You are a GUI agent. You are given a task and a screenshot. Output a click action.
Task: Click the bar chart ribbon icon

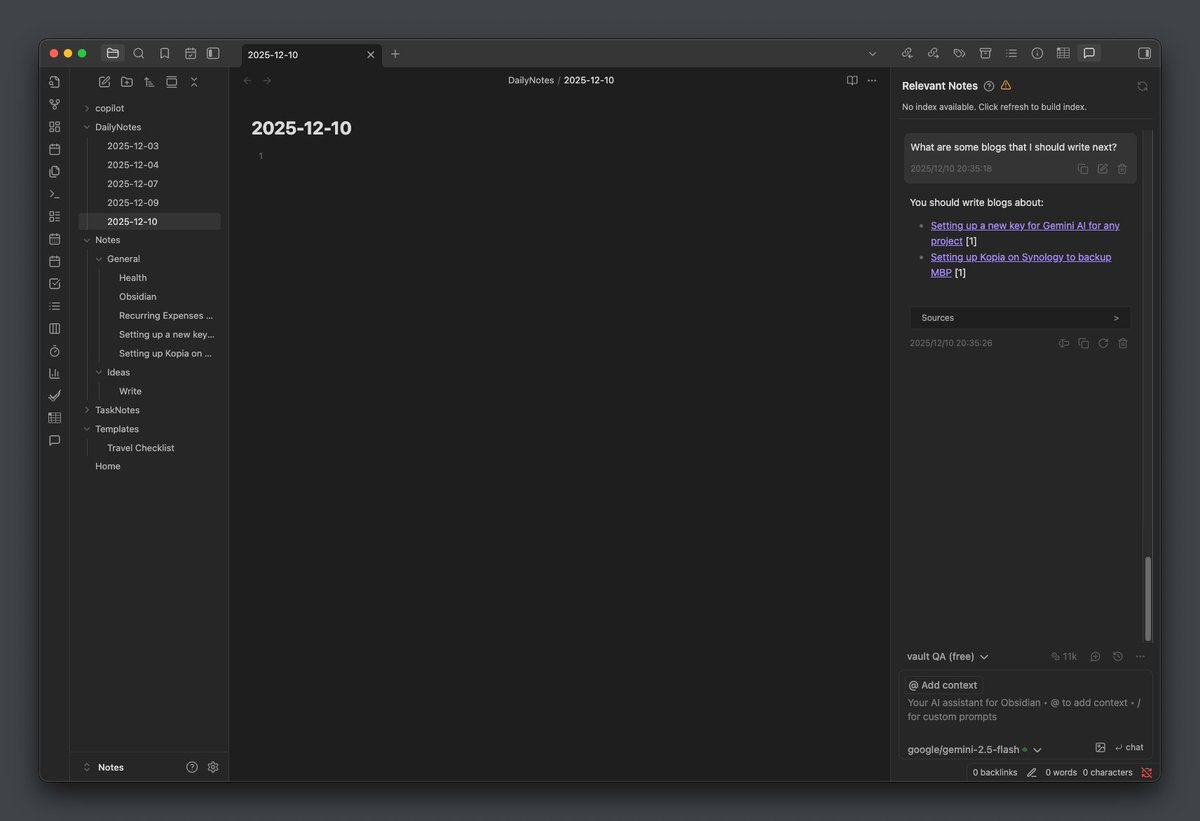point(54,373)
